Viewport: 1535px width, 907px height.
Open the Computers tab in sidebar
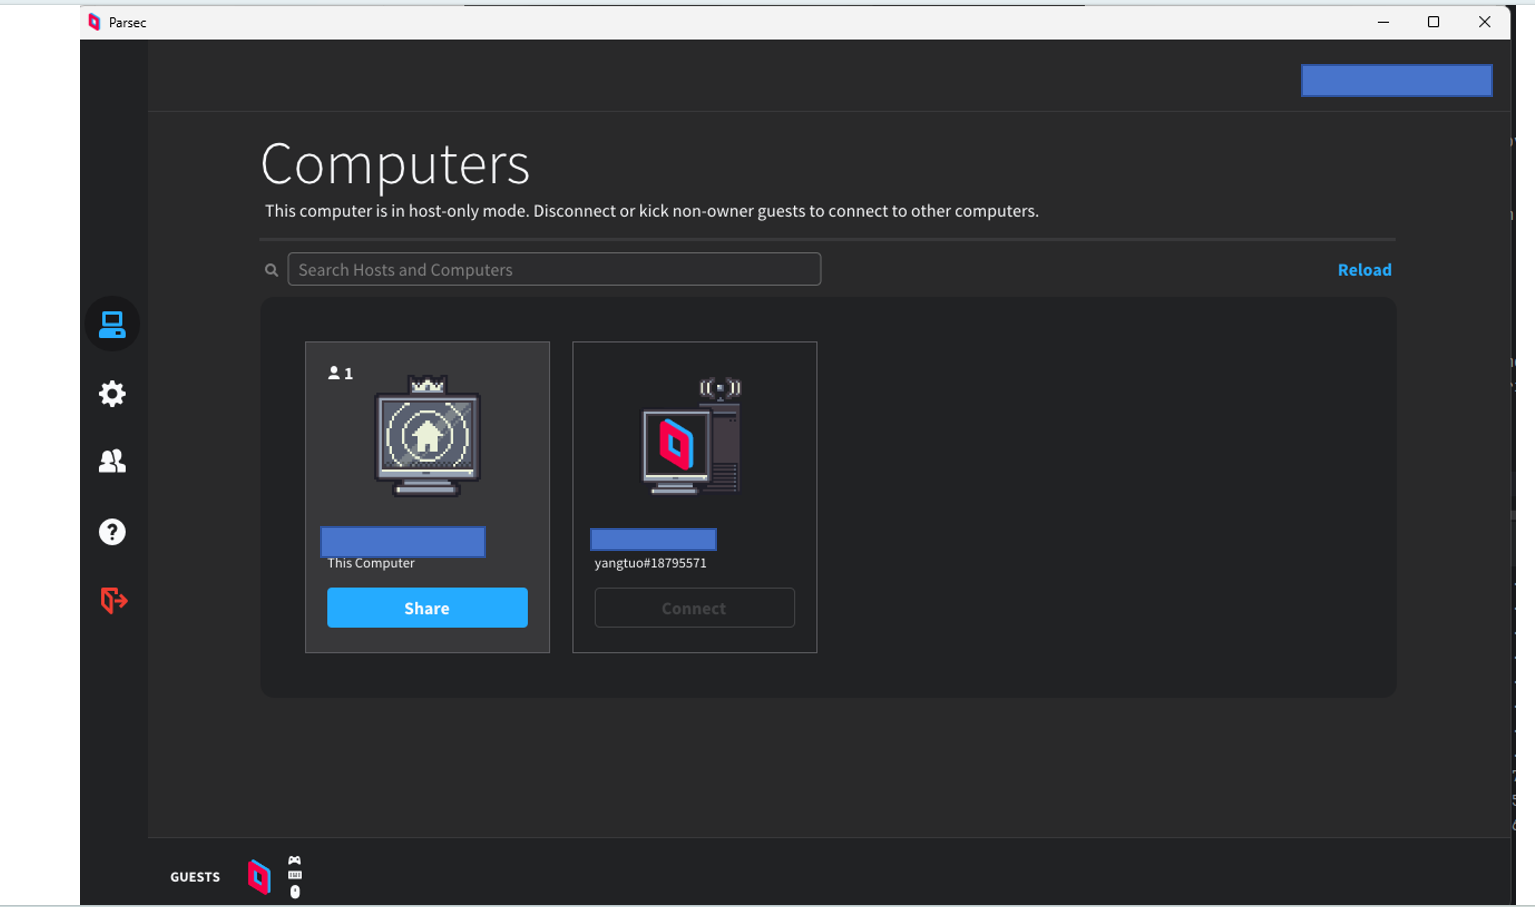(x=112, y=324)
